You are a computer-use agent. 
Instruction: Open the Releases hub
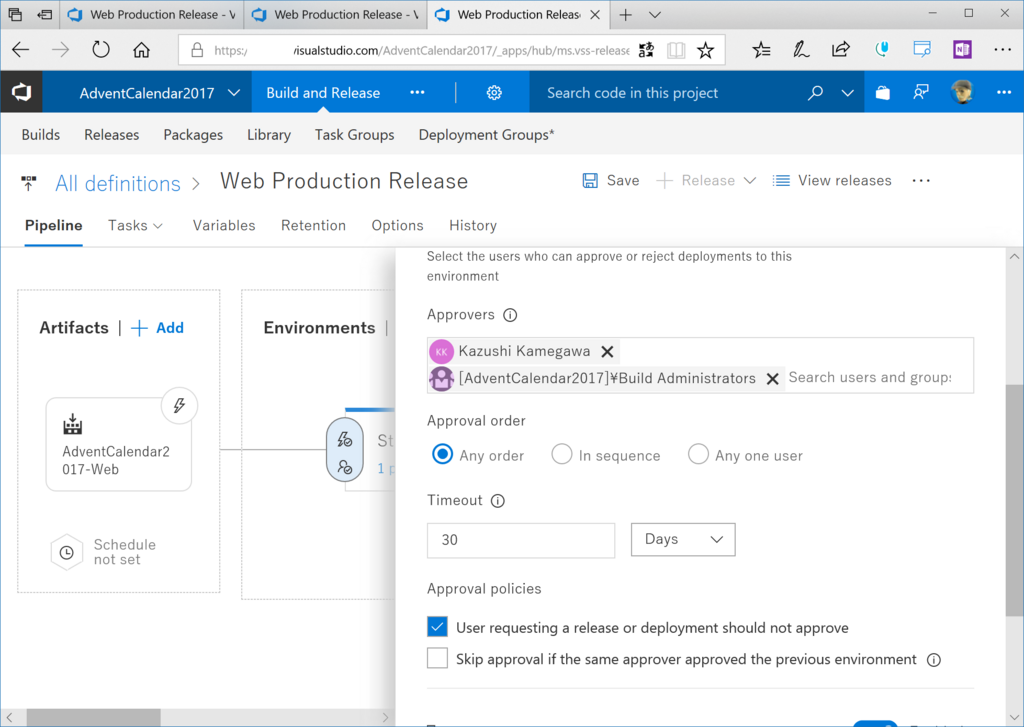[x=112, y=135]
